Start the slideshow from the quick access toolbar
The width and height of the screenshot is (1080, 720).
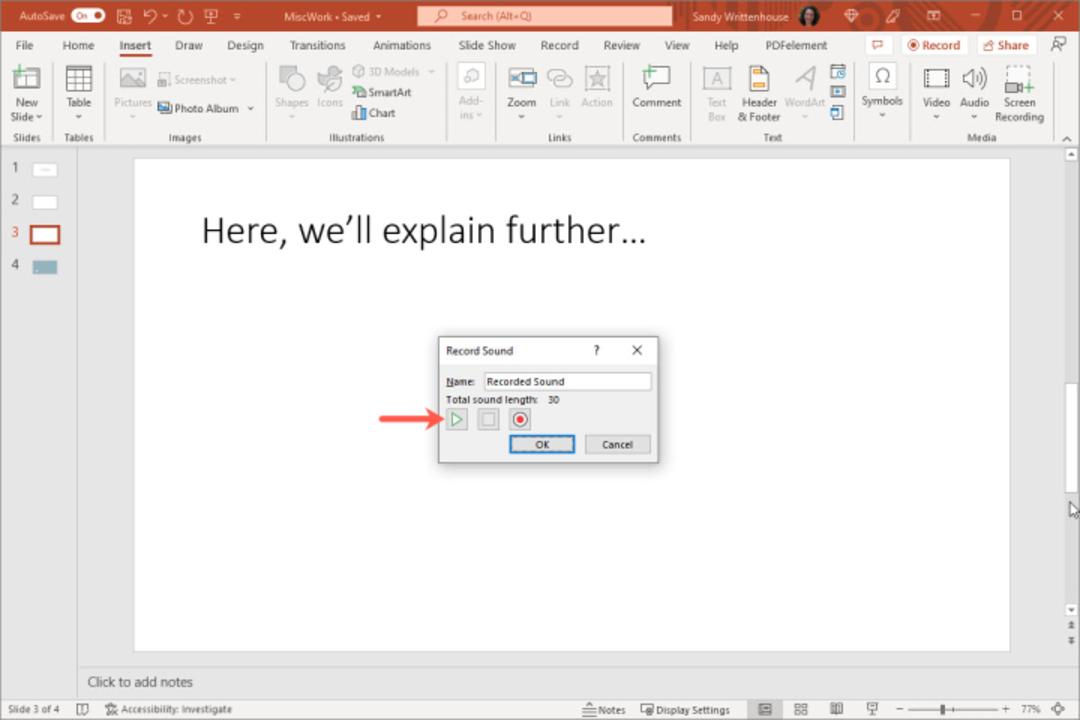coord(211,16)
